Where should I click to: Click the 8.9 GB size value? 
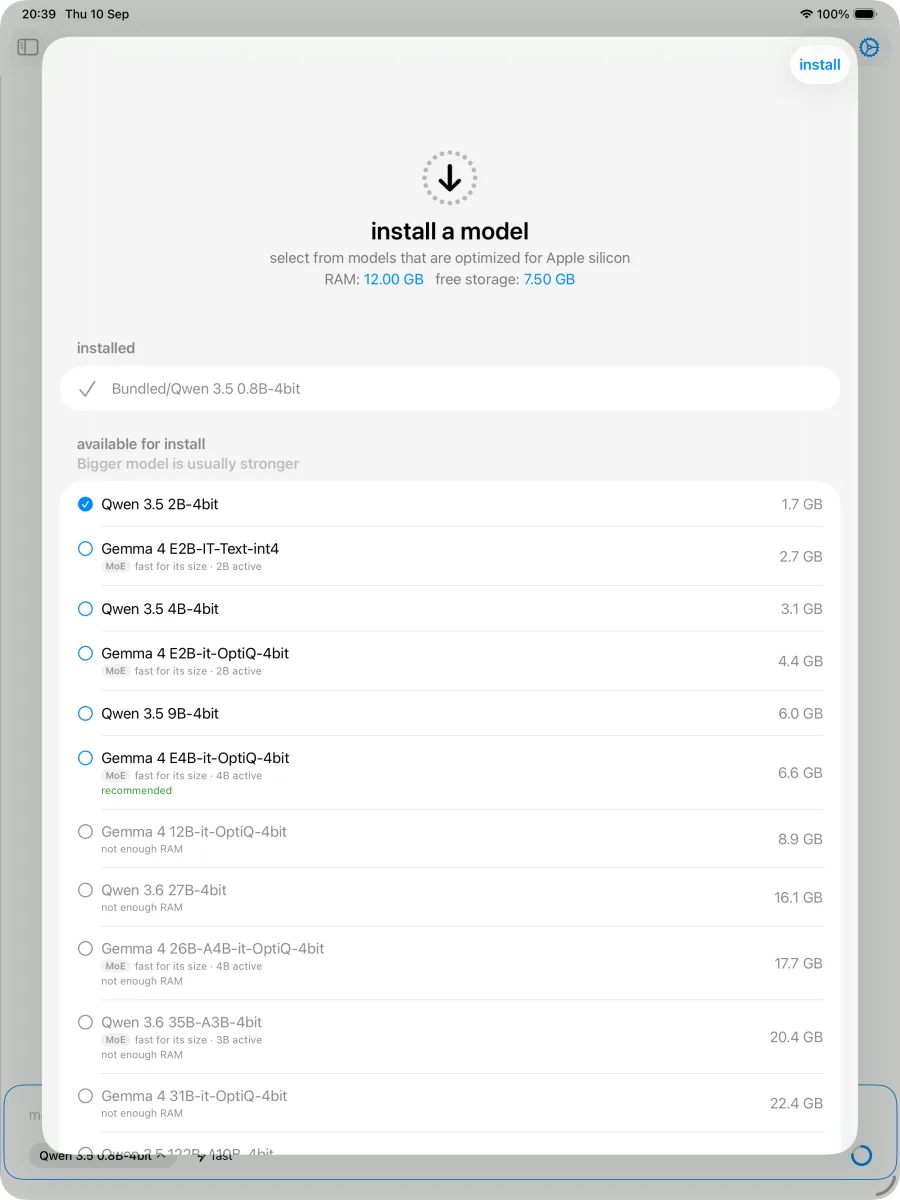click(801, 839)
